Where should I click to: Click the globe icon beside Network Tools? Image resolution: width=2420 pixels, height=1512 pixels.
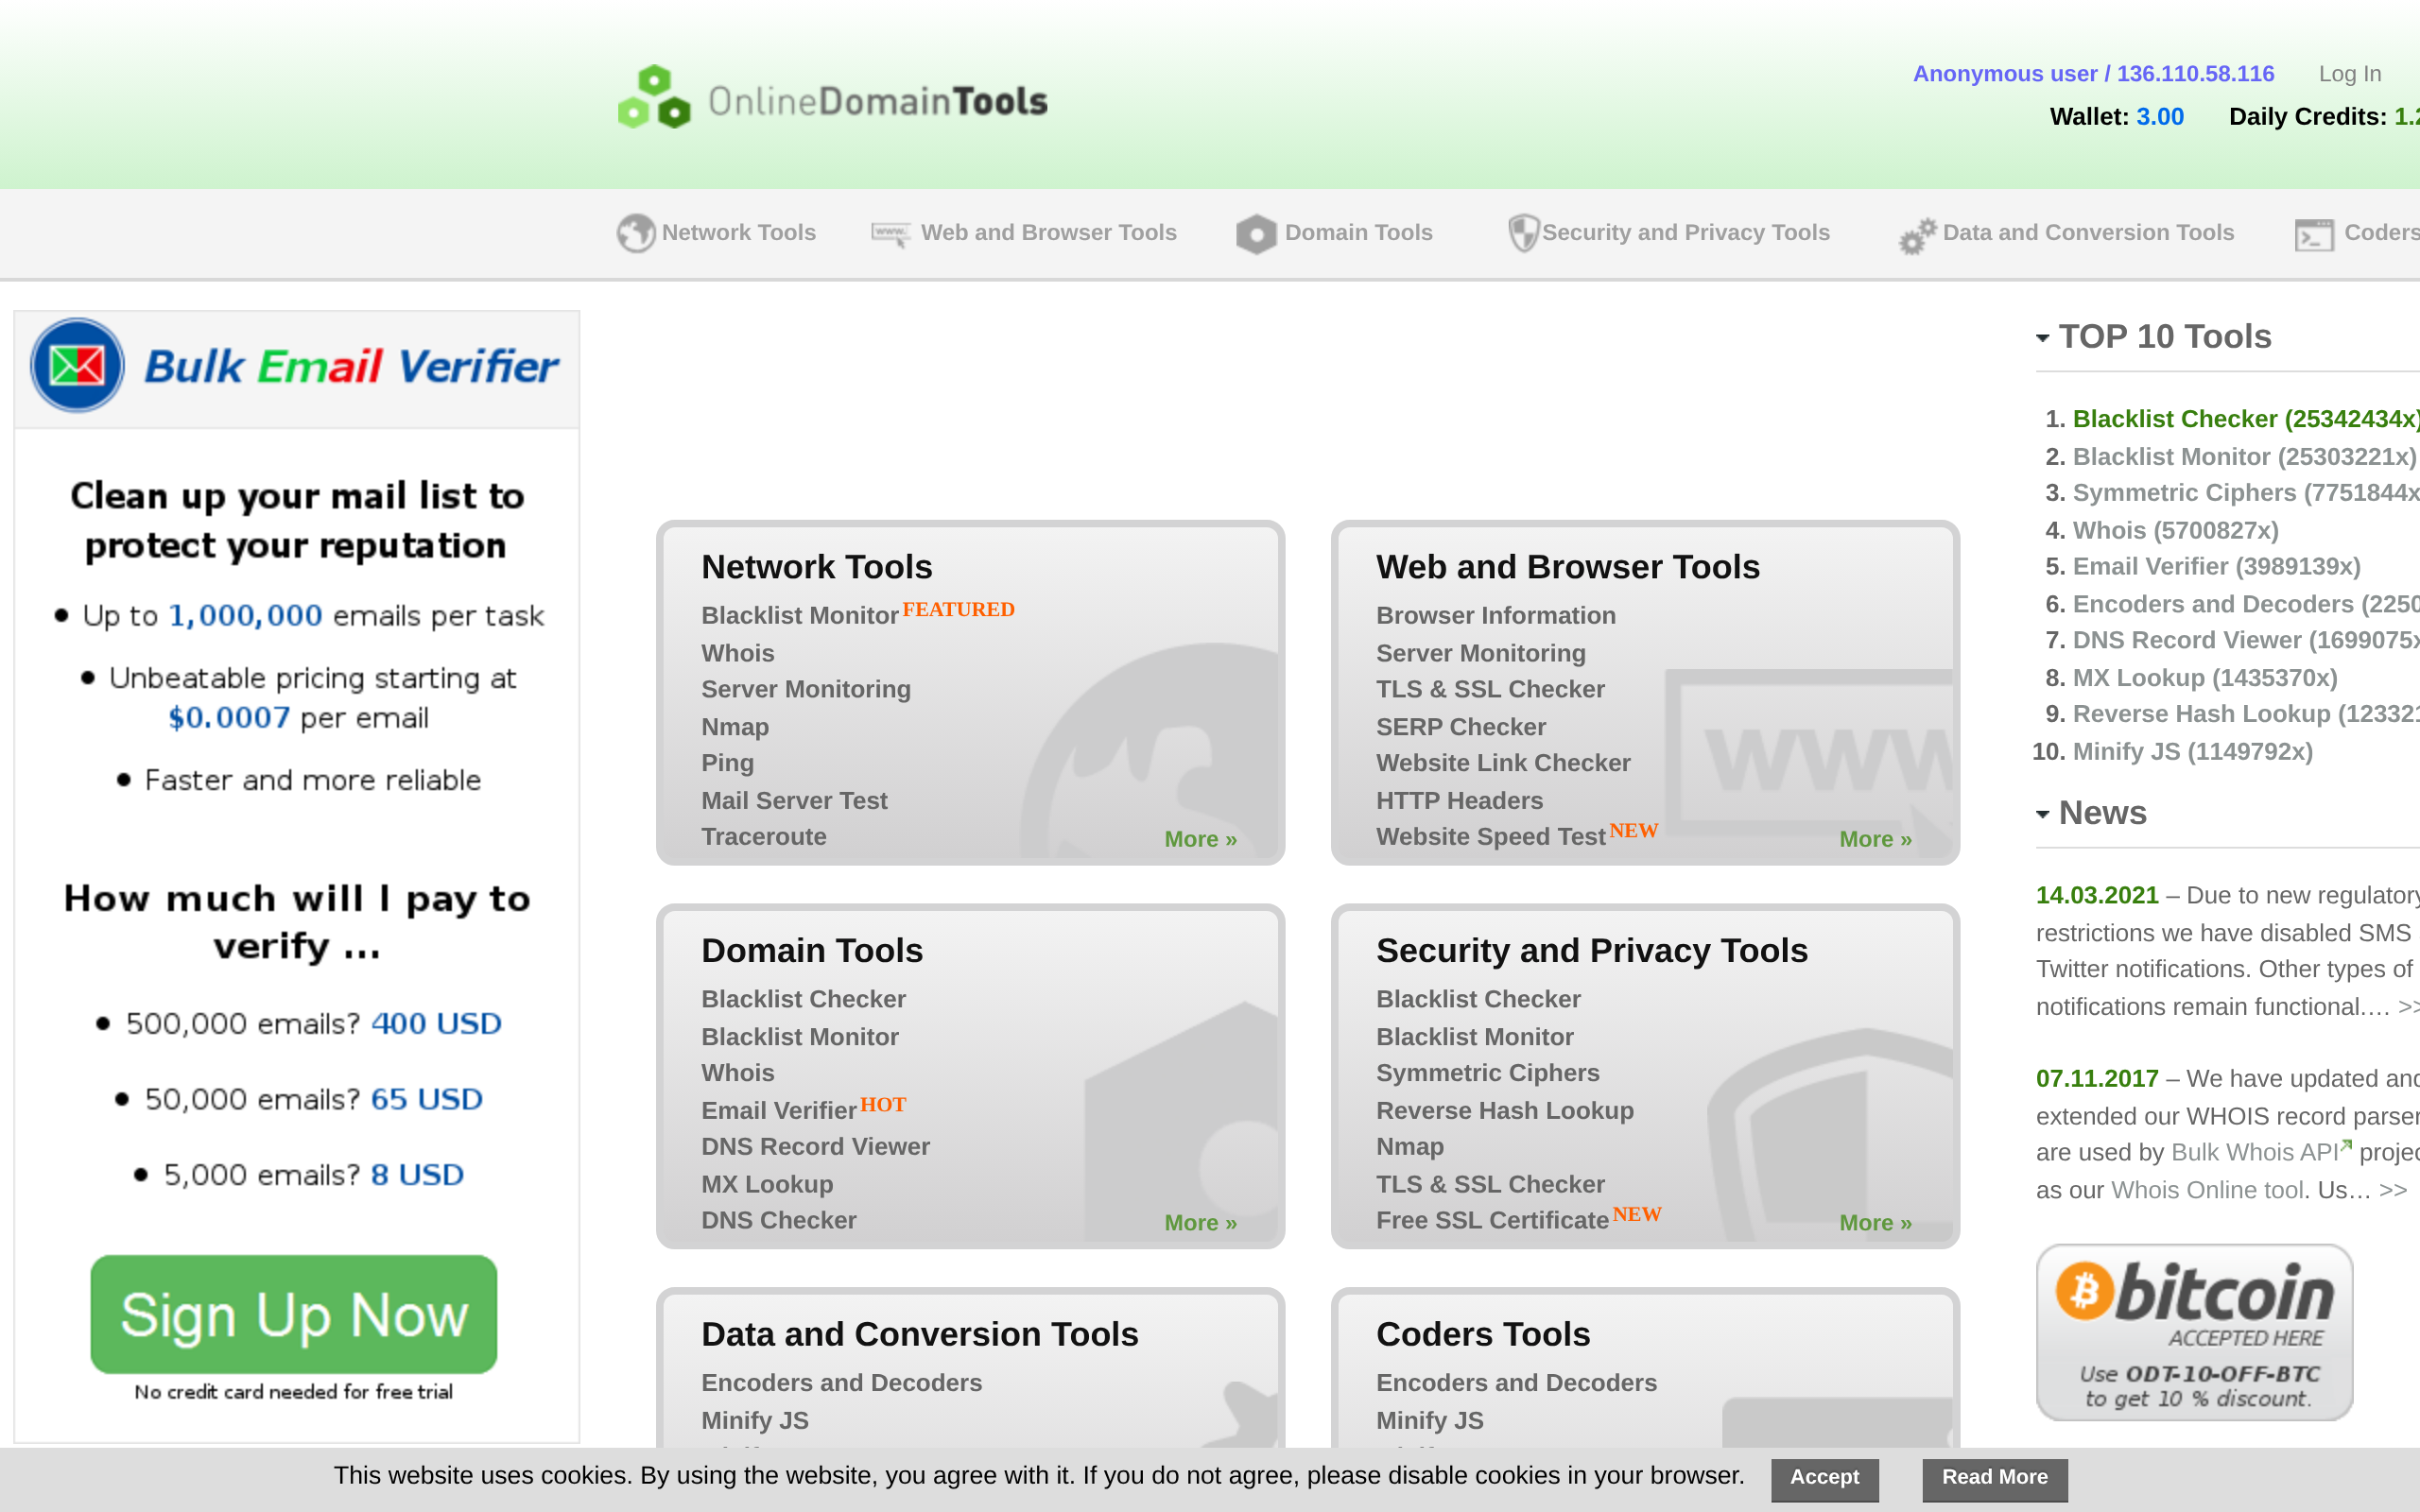tap(635, 233)
